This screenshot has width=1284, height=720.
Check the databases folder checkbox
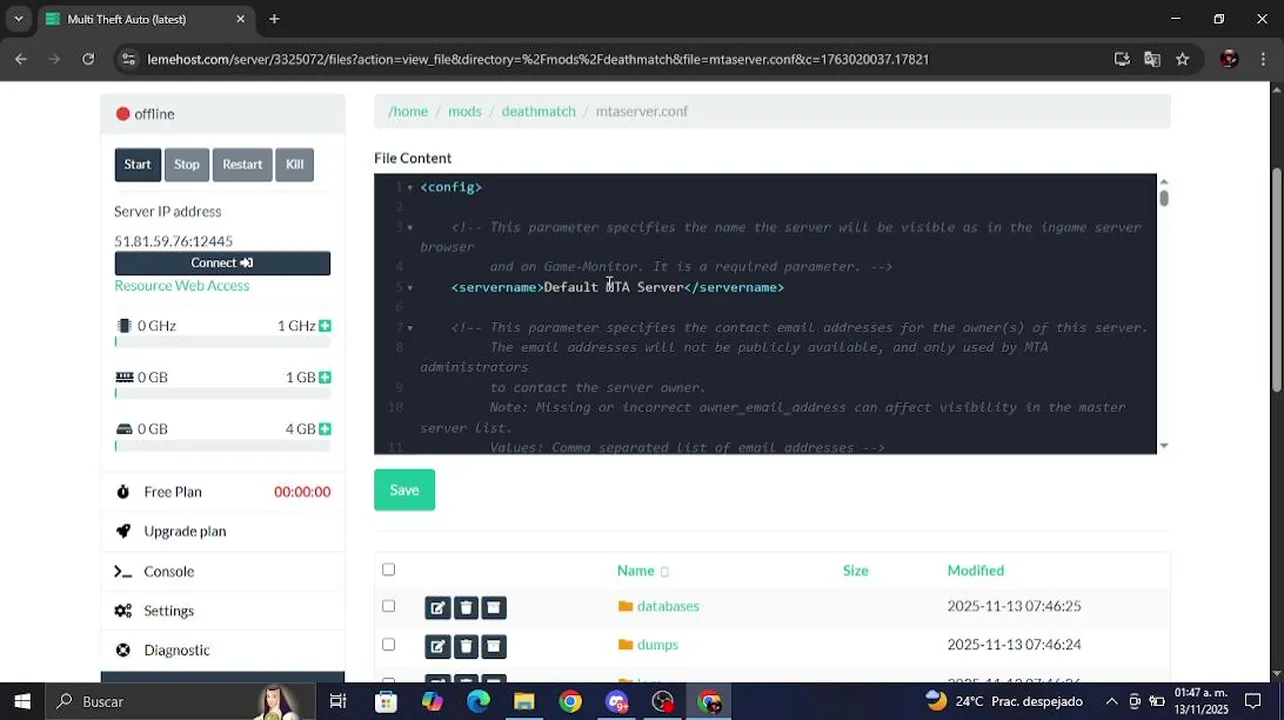click(388, 606)
